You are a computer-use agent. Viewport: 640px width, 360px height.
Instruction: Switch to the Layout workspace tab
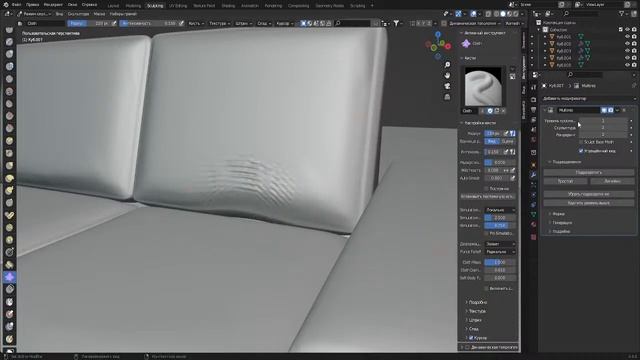[x=113, y=6]
